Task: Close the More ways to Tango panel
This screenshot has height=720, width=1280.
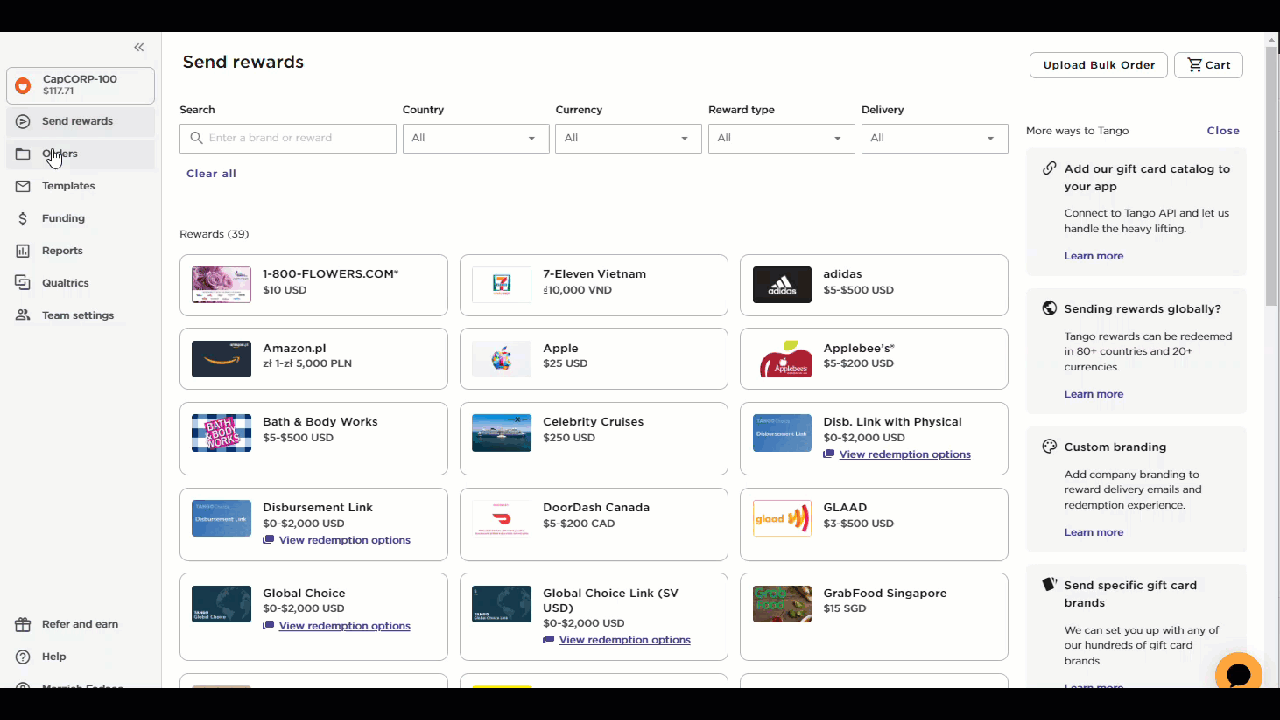Action: click(x=1222, y=130)
